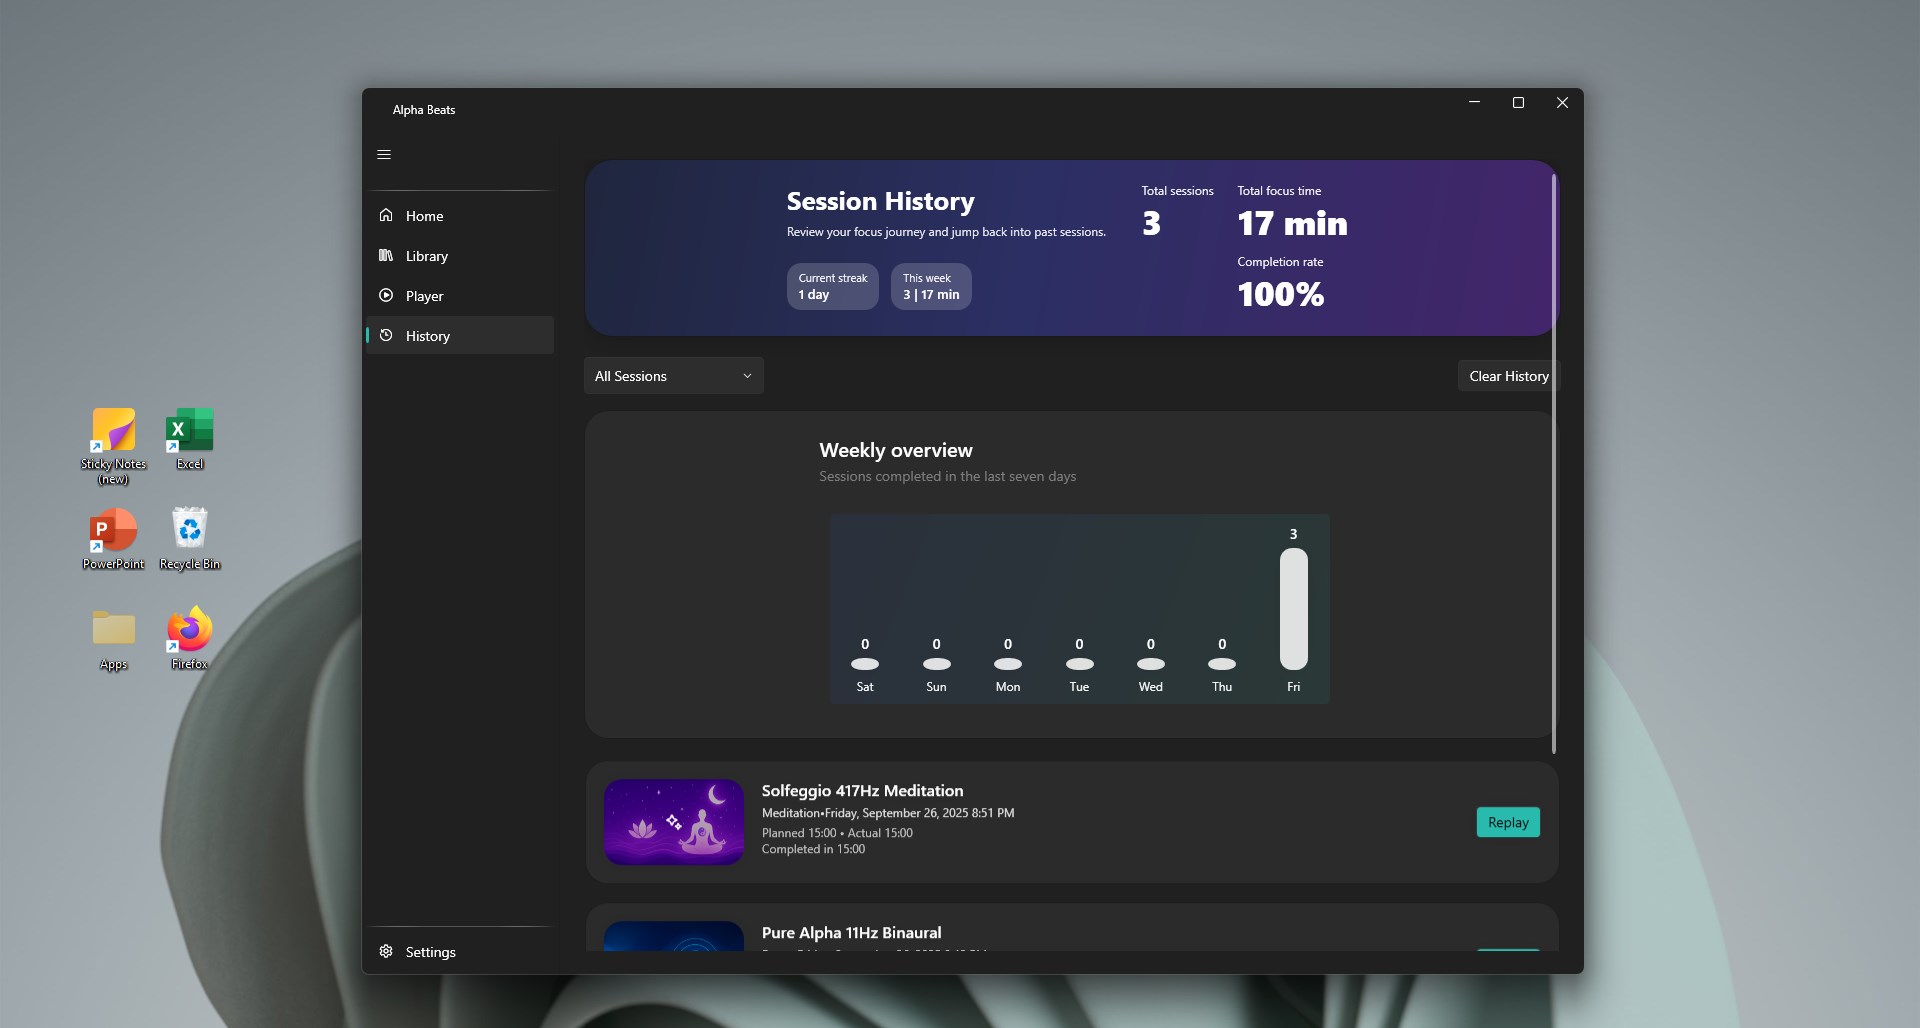Click the Solfeggio 417Hz Meditation title
The height and width of the screenshot is (1028, 1920).
(x=863, y=791)
